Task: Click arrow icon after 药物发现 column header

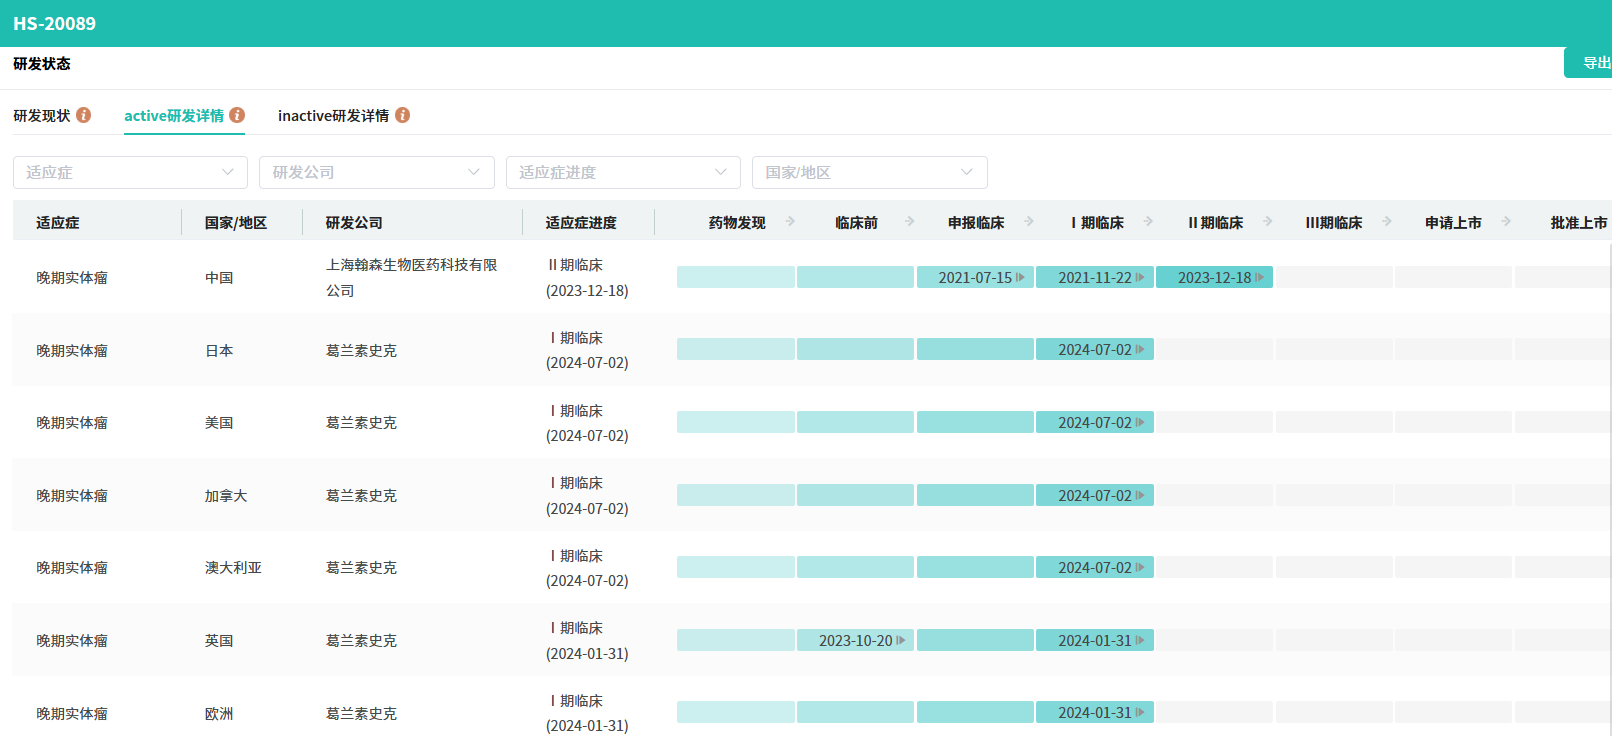Action: (790, 222)
